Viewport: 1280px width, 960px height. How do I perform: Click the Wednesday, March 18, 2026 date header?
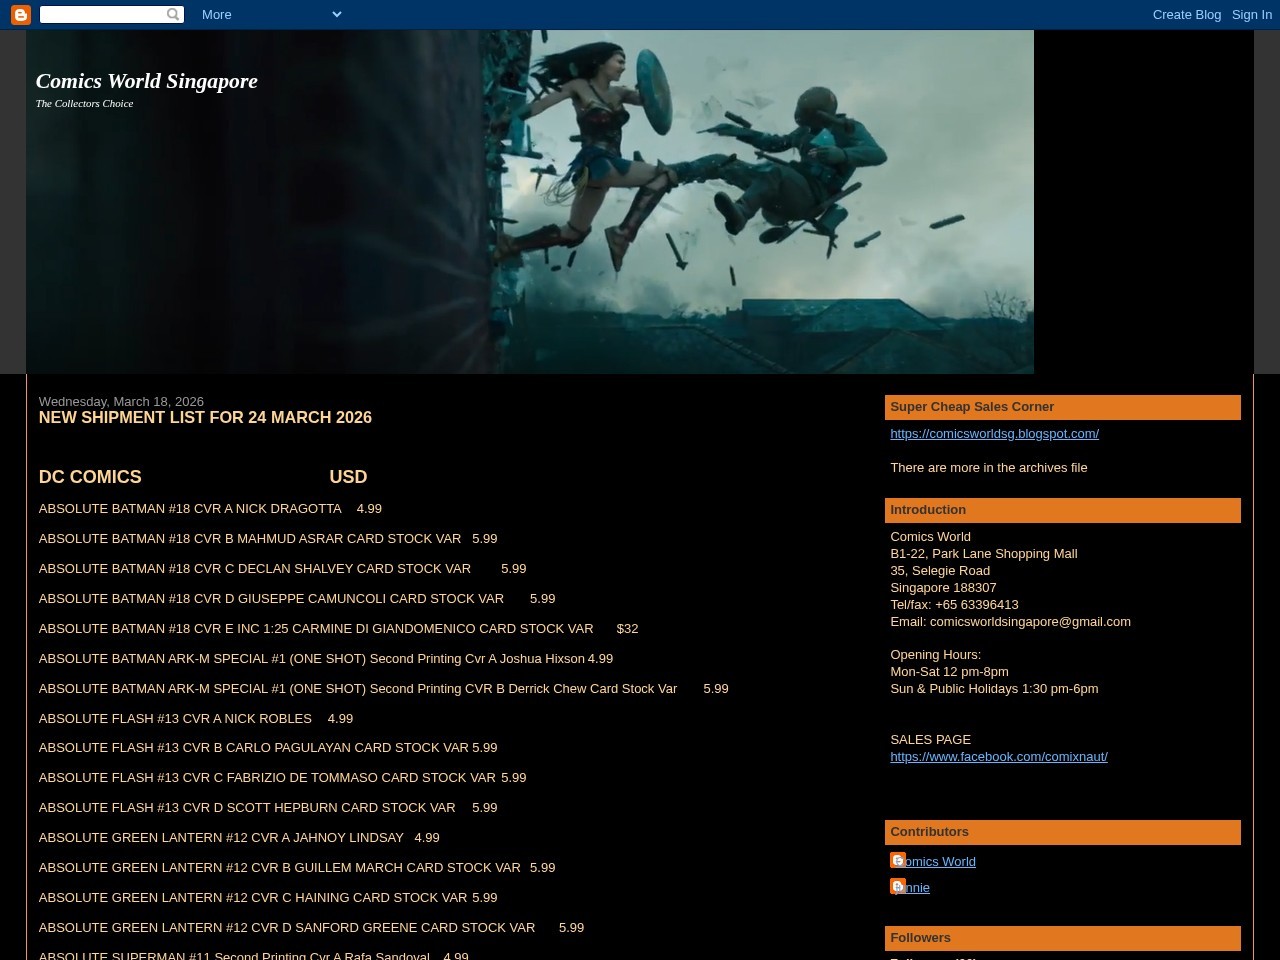pyautogui.click(x=121, y=401)
